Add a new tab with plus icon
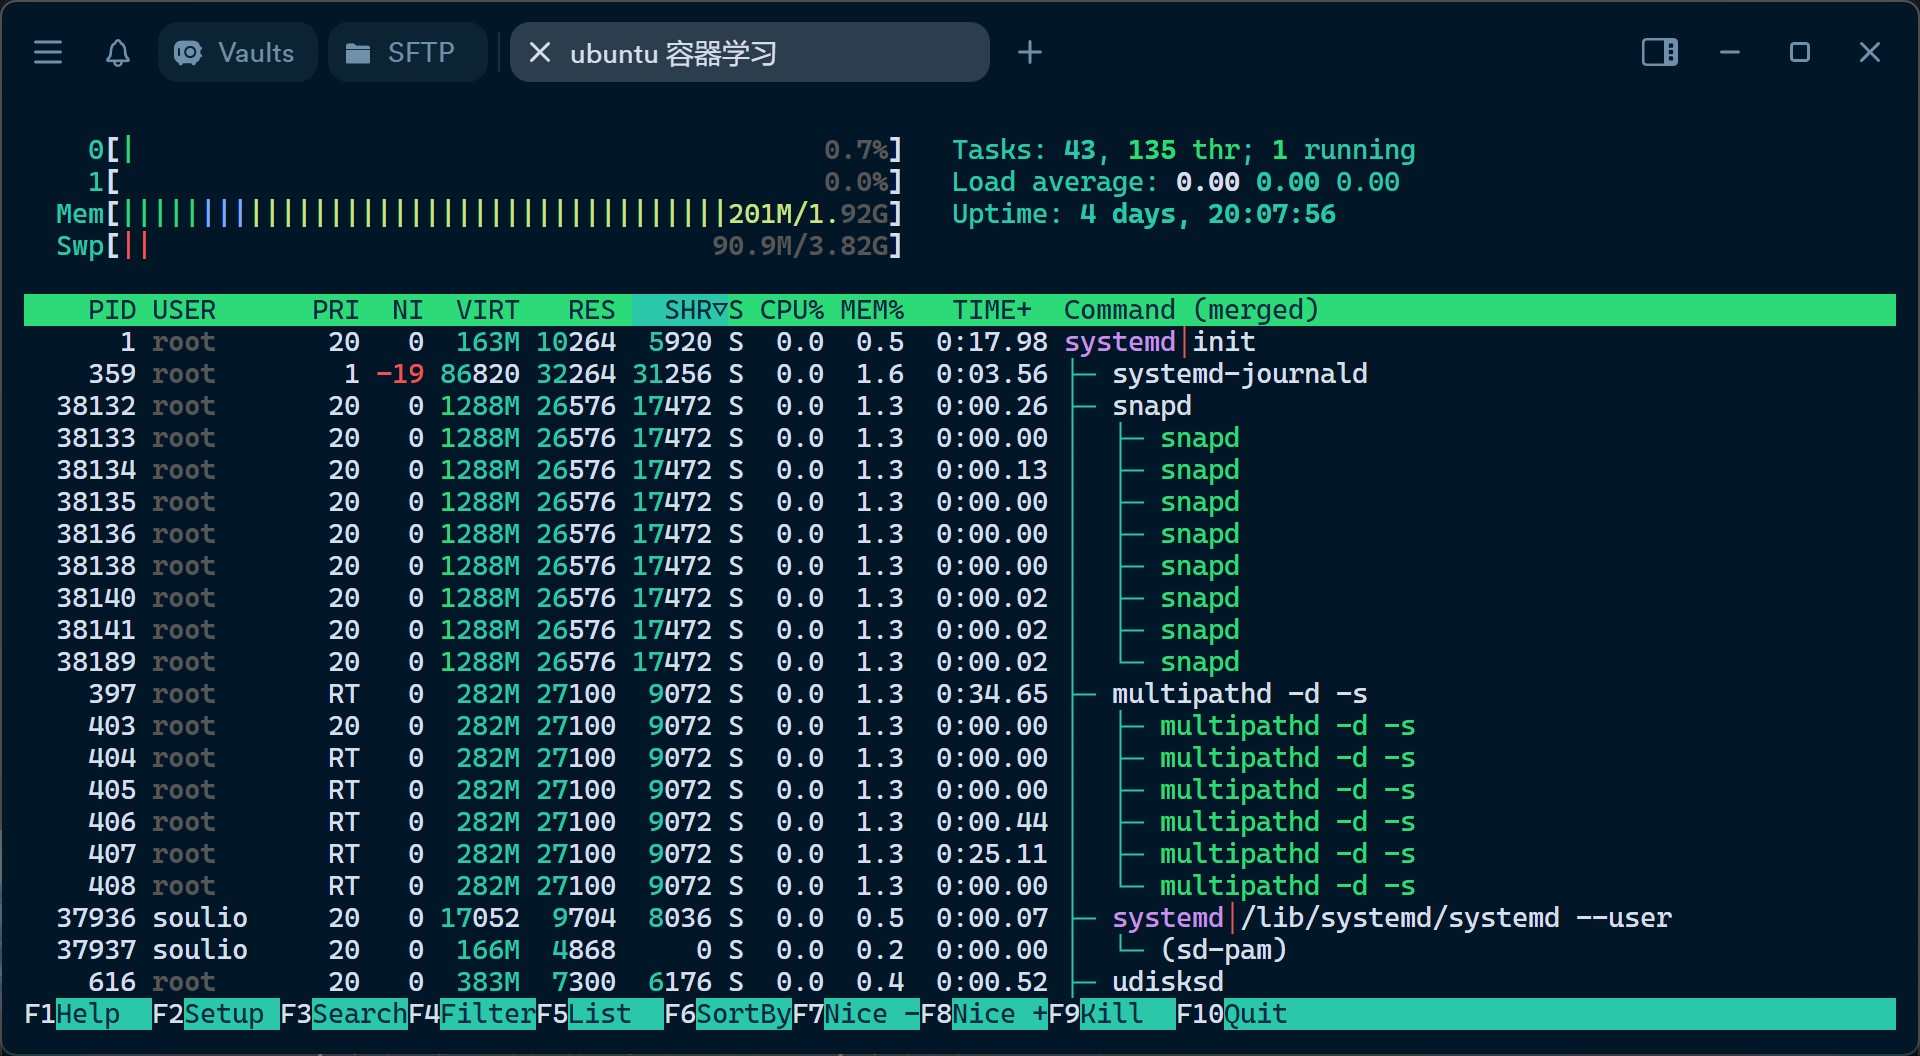 click(x=1030, y=52)
